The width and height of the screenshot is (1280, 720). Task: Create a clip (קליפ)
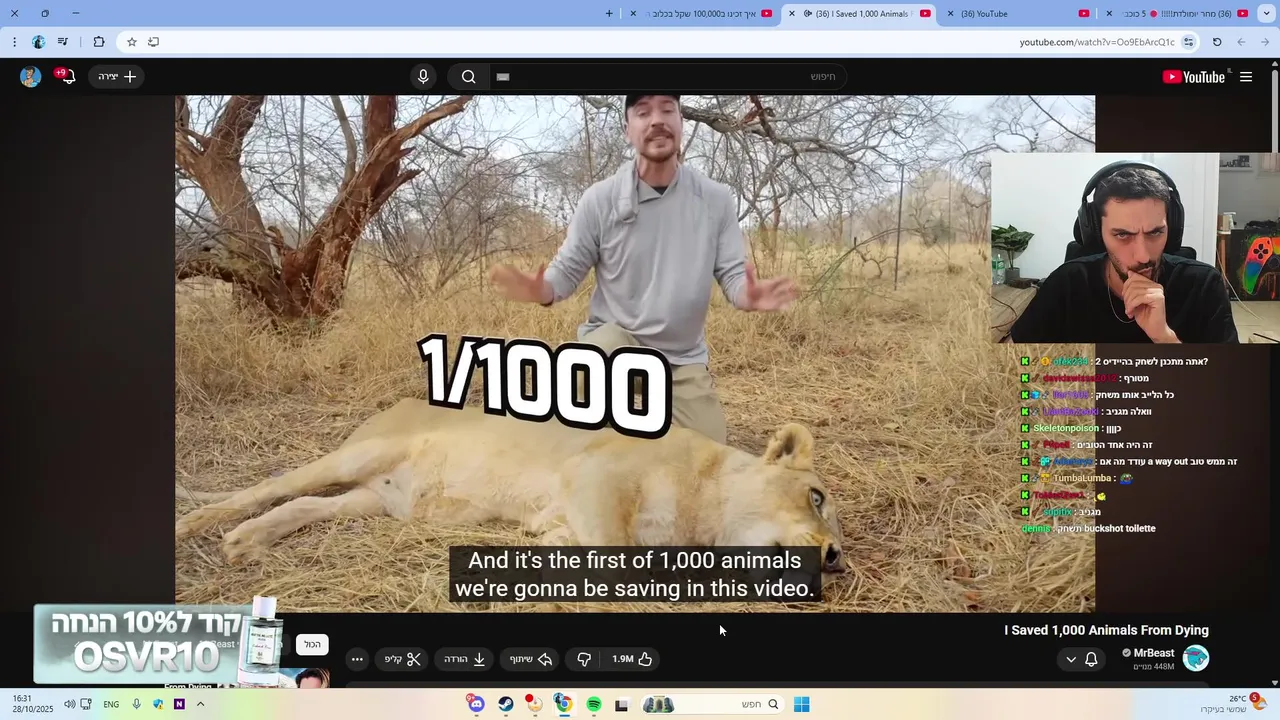[403, 659]
